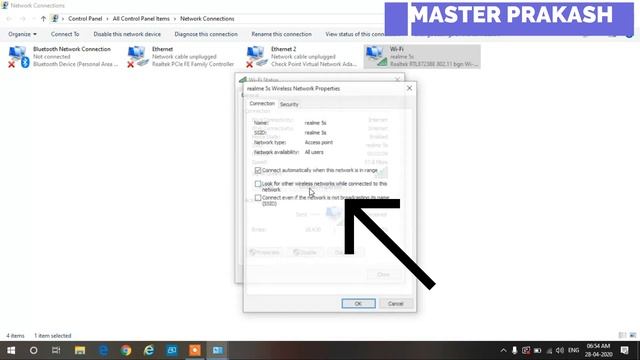Open Task View on the taskbar
Image resolution: width=640 pixels, height=360 pixels.
coord(56,350)
